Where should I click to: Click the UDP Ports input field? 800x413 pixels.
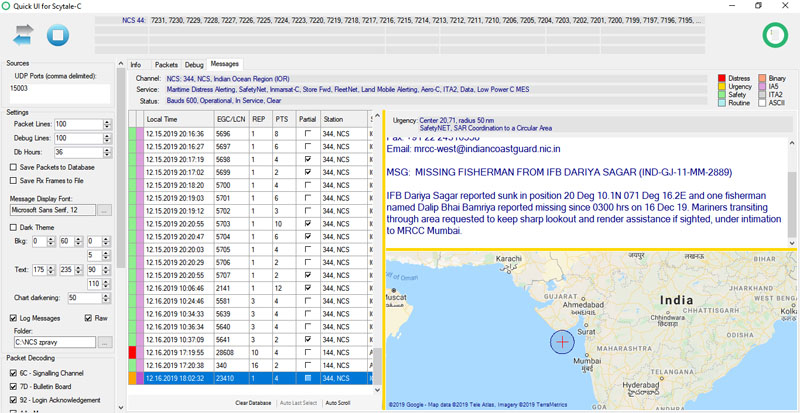pyautogui.click(x=60, y=93)
